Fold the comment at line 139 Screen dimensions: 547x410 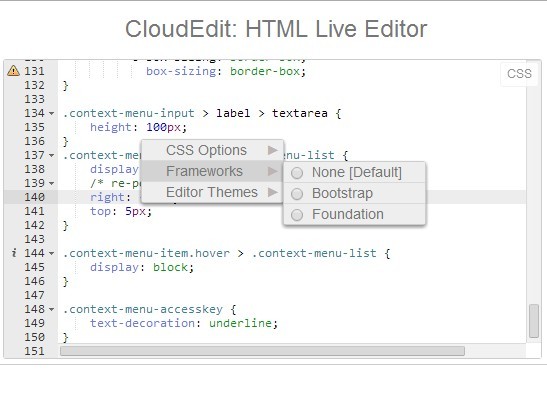(52, 183)
